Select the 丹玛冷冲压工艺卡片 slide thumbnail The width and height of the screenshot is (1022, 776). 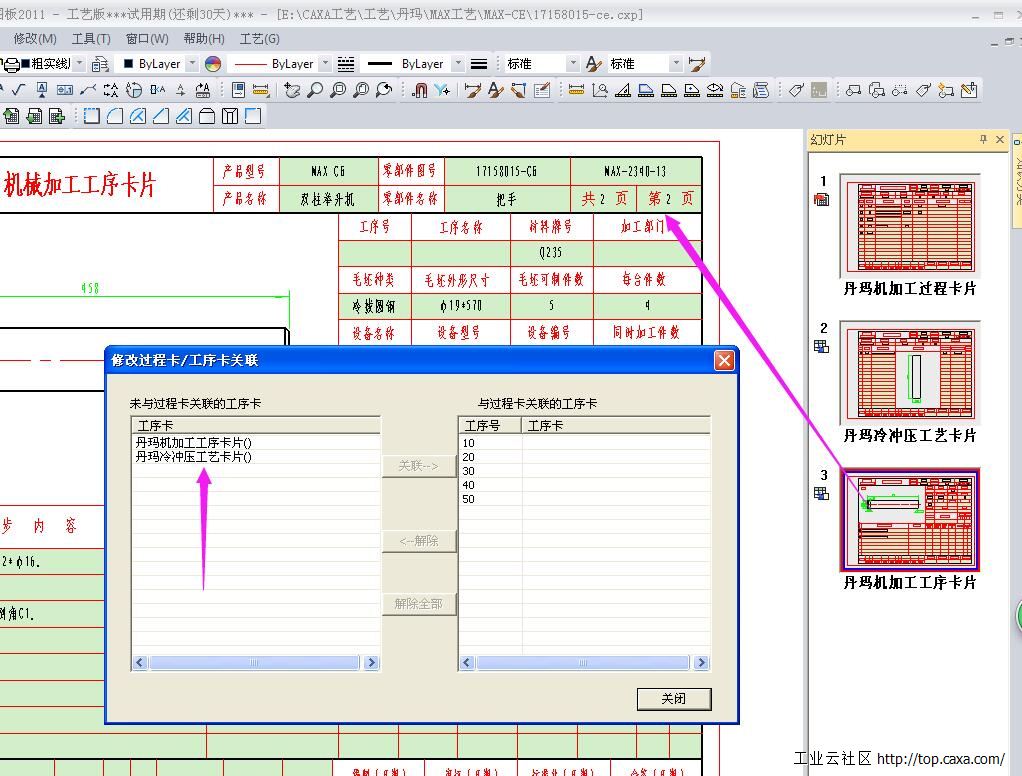(x=910, y=373)
